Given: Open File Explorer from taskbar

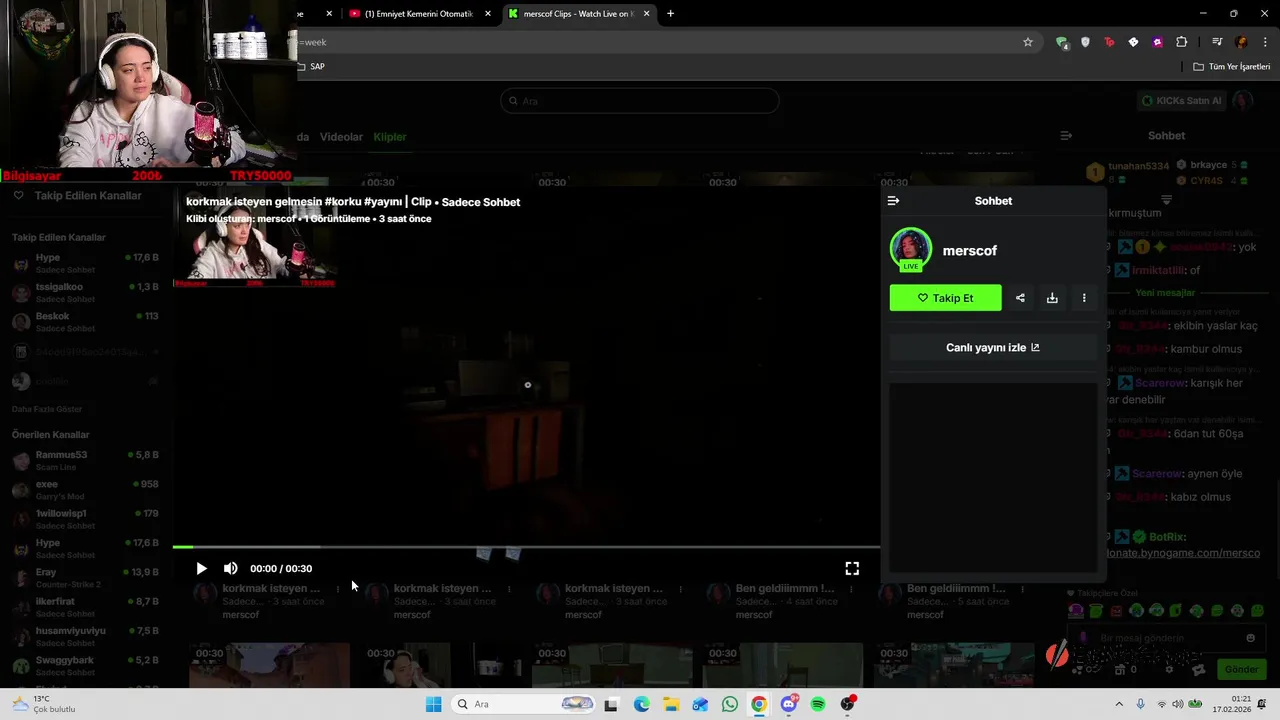Looking at the screenshot, I should pos(670,704).
